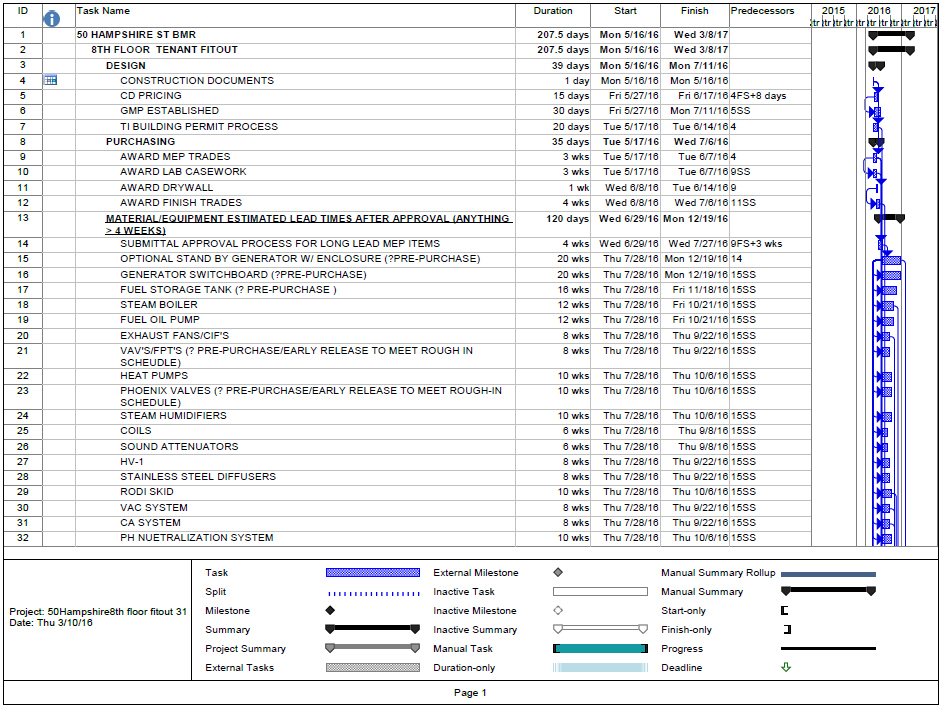Viewport: 941px width, 709px height.
Task: Click the gray External Milestone diamond
Action: [x=558, y=573]
